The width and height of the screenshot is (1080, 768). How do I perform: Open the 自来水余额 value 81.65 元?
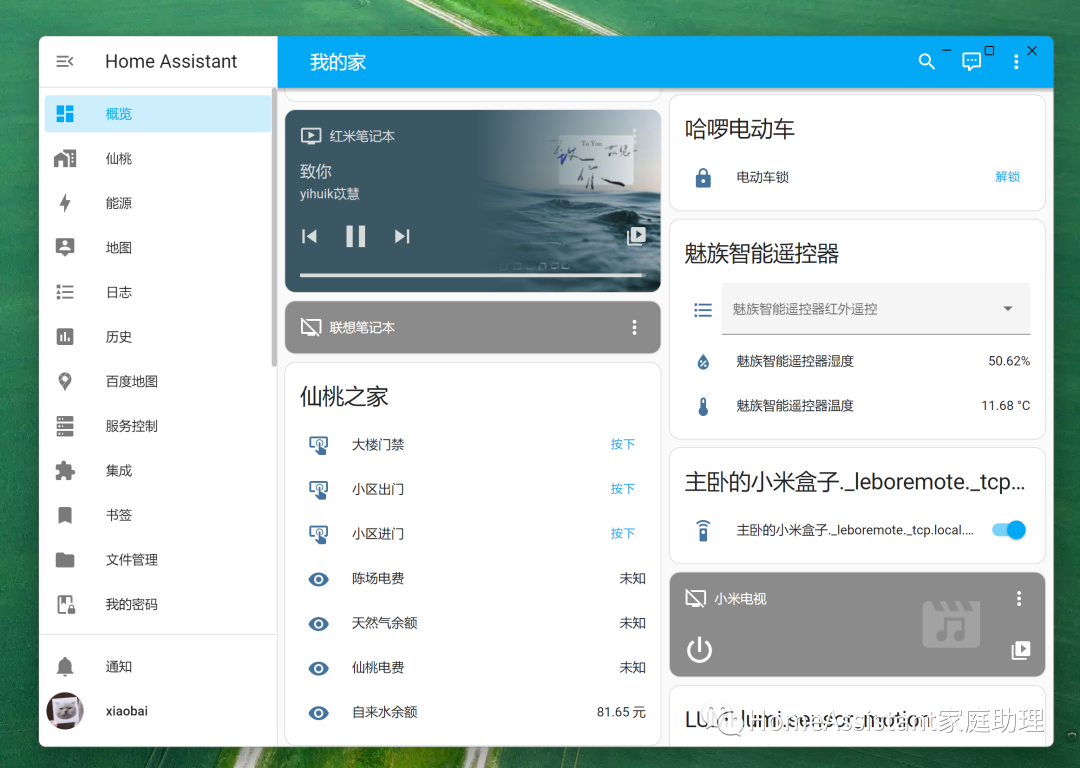621,712
